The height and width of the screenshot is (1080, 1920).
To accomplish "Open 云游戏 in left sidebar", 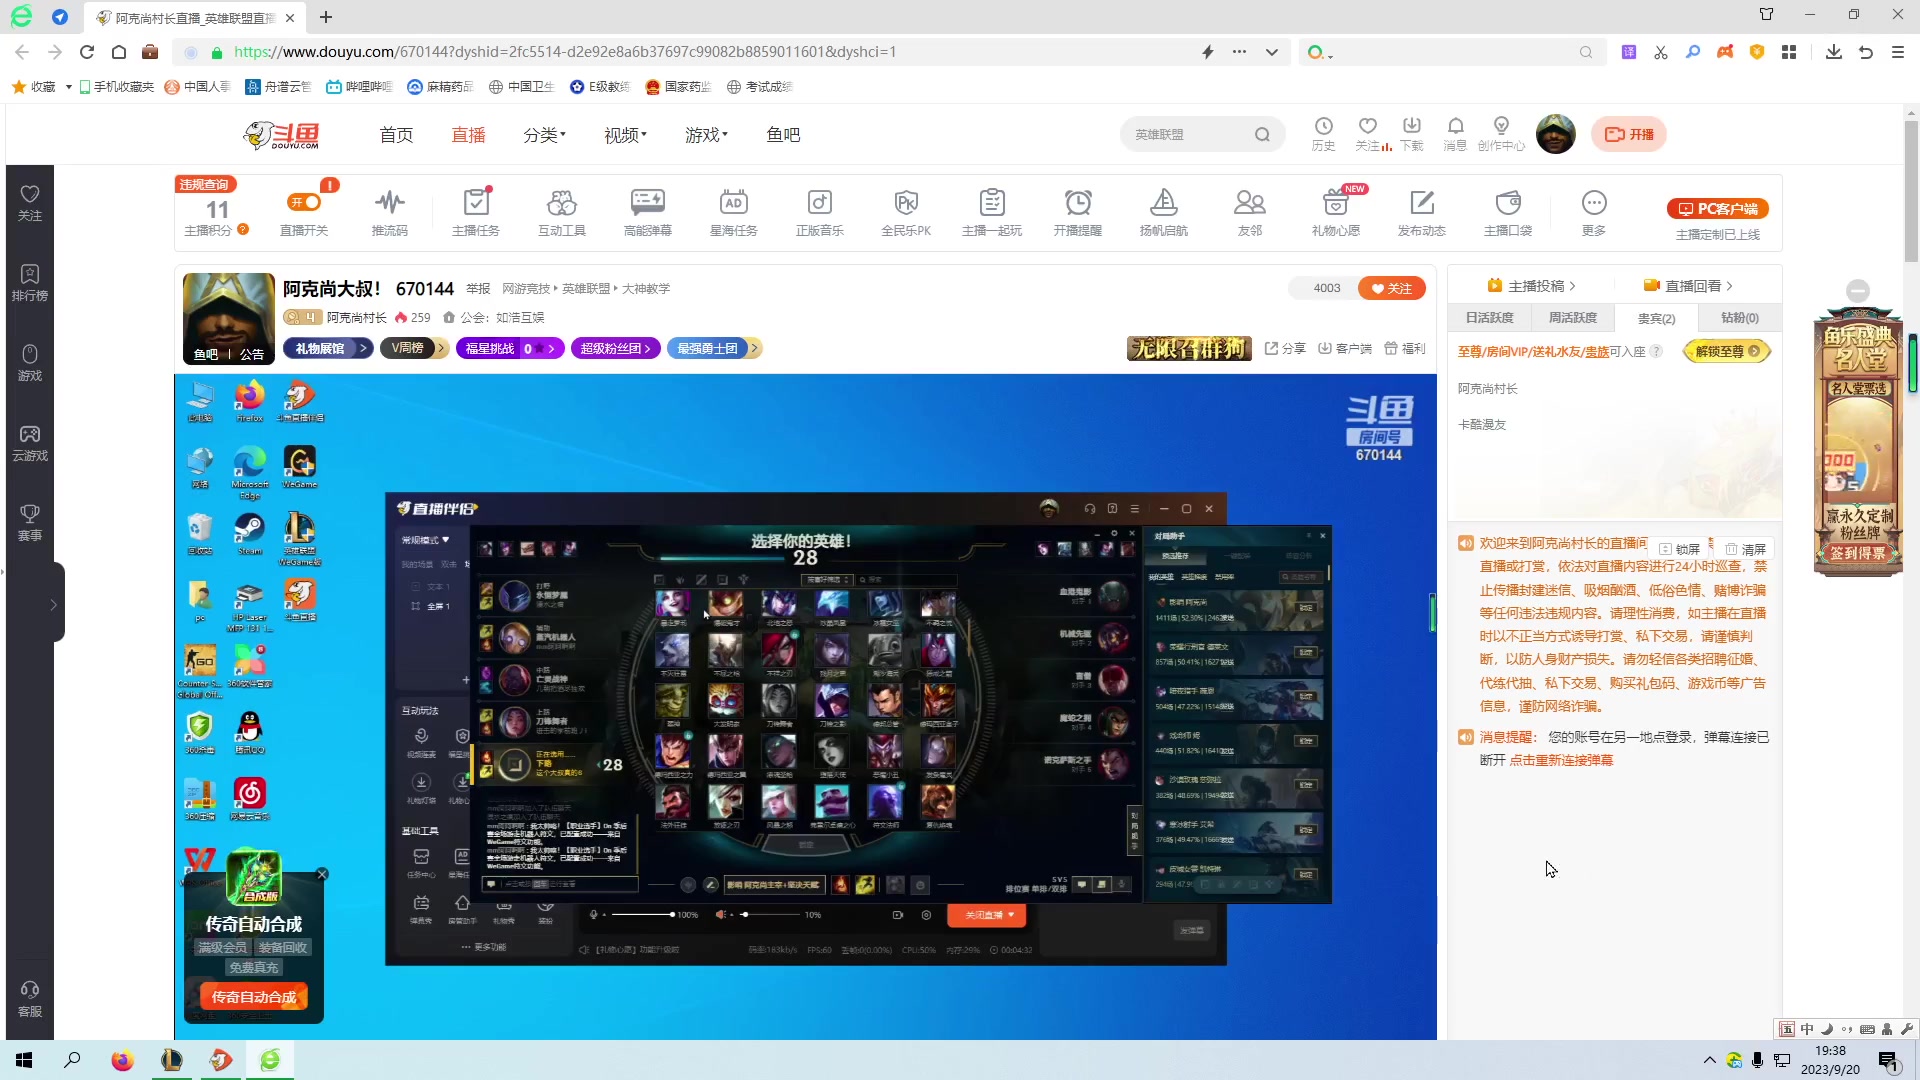I will [x=30, y=443].
